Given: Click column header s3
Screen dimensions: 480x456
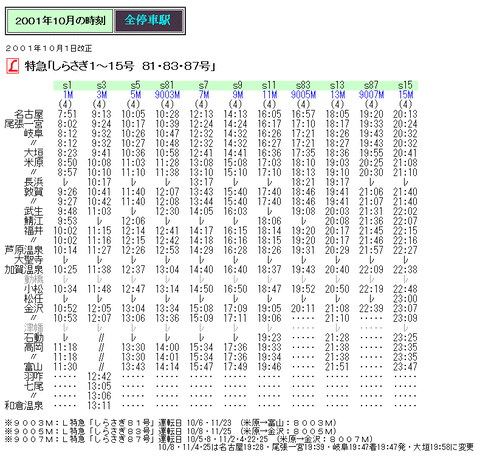Looking at the screenshot, I should [x=101, y=85].
